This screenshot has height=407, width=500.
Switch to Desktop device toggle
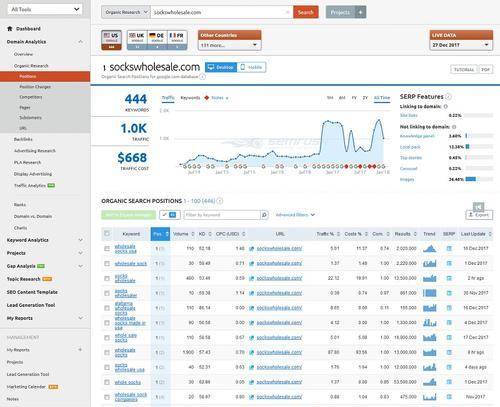(221, 67)
